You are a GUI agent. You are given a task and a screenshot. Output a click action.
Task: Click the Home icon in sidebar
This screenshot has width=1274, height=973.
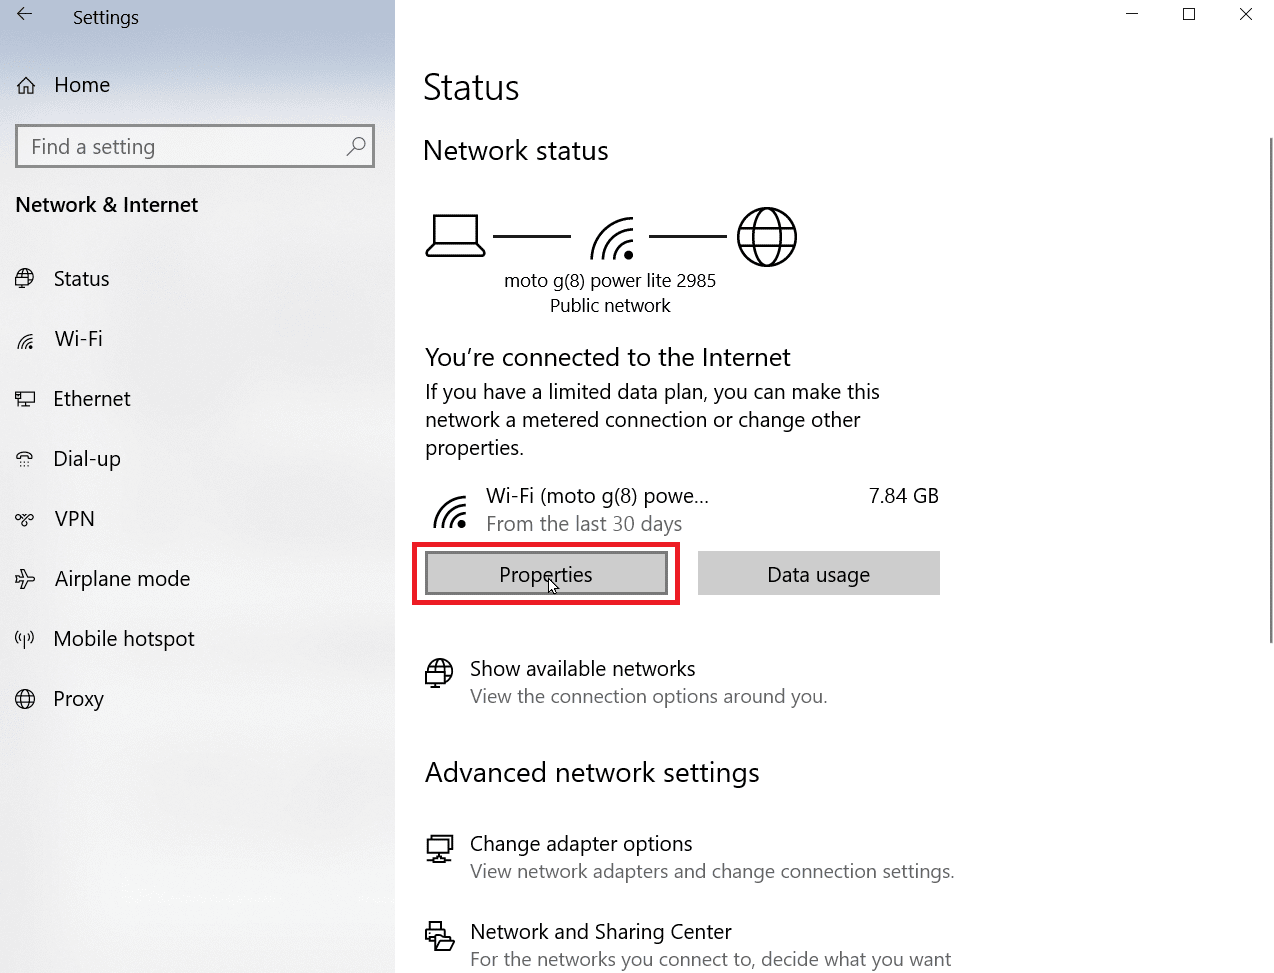[x=27, y=86]
